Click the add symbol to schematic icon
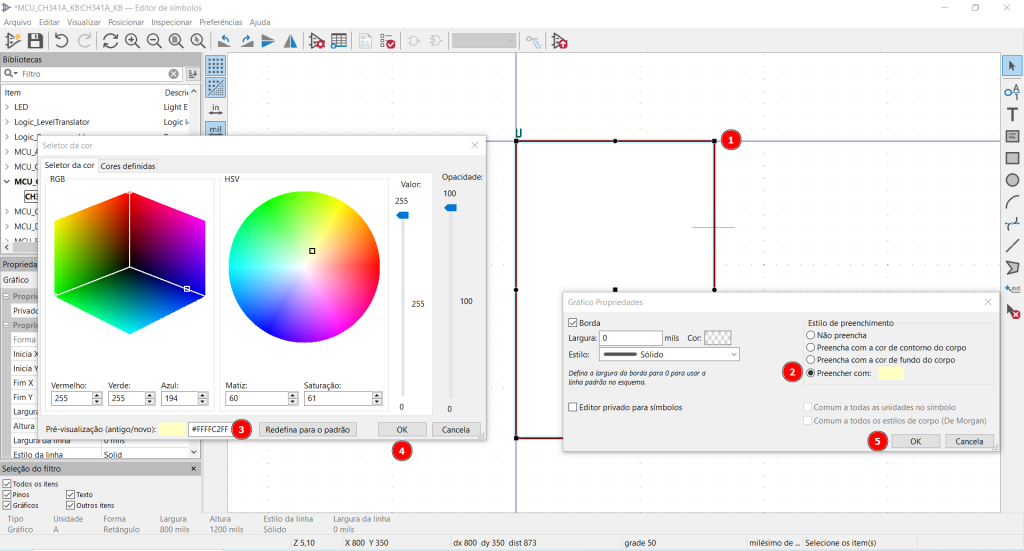1024x551 pixels. 559,41
